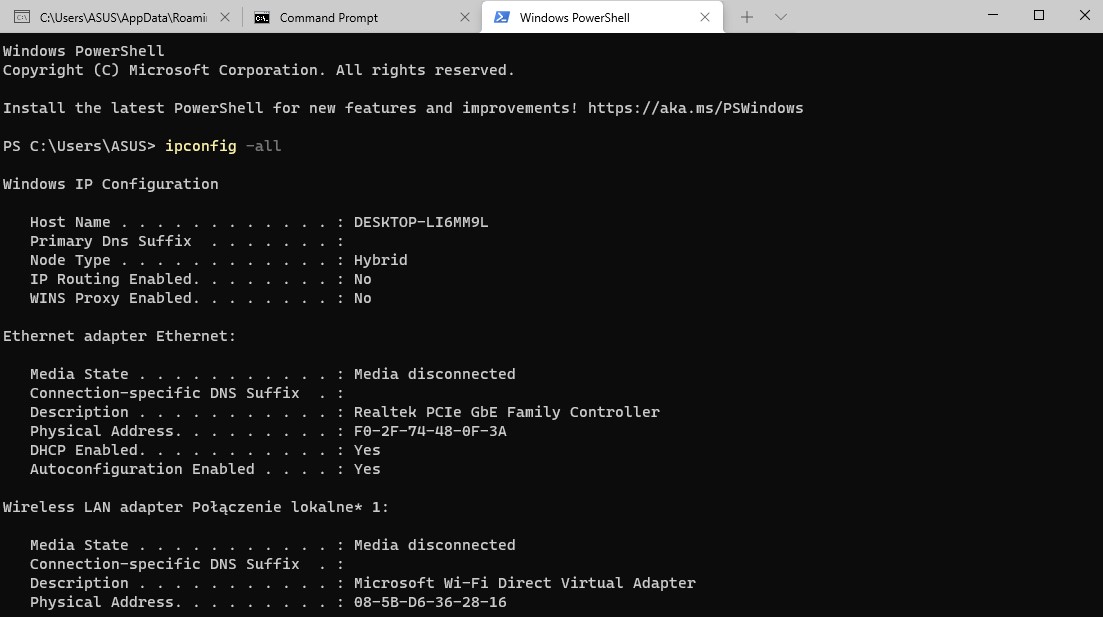1103x617 pixels.
Task: Close the C:\Users\ASUS\AppData tab
Action: 223,17
